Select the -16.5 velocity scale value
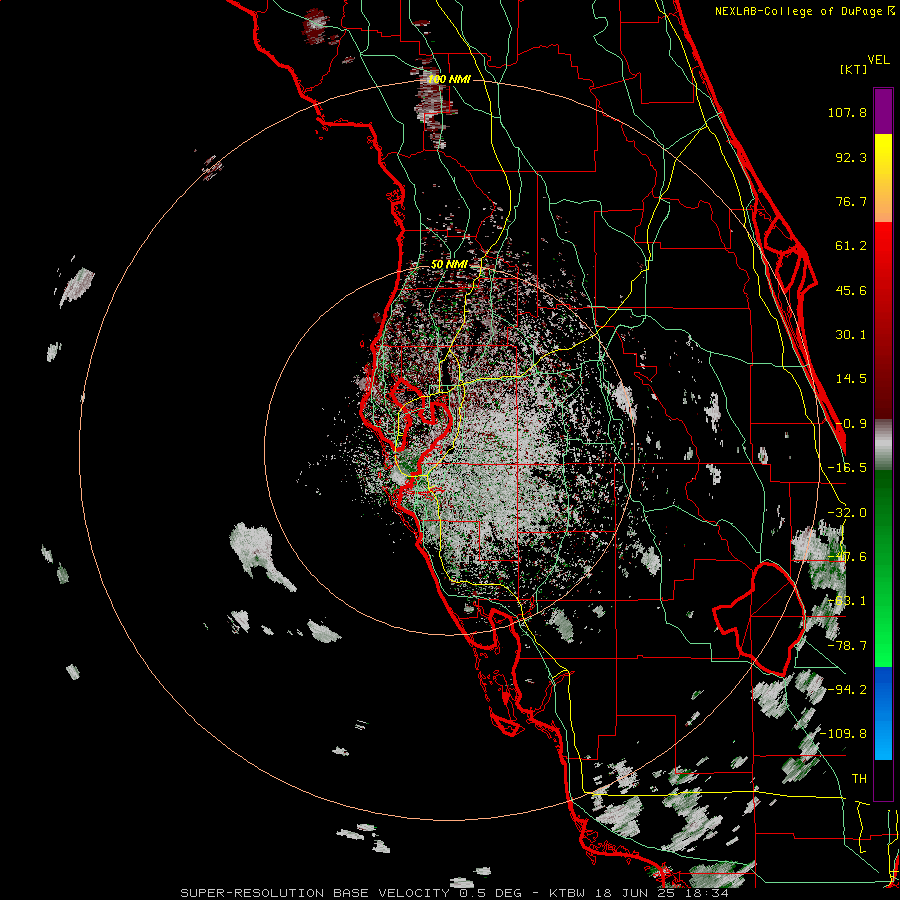 click(847, 468)
